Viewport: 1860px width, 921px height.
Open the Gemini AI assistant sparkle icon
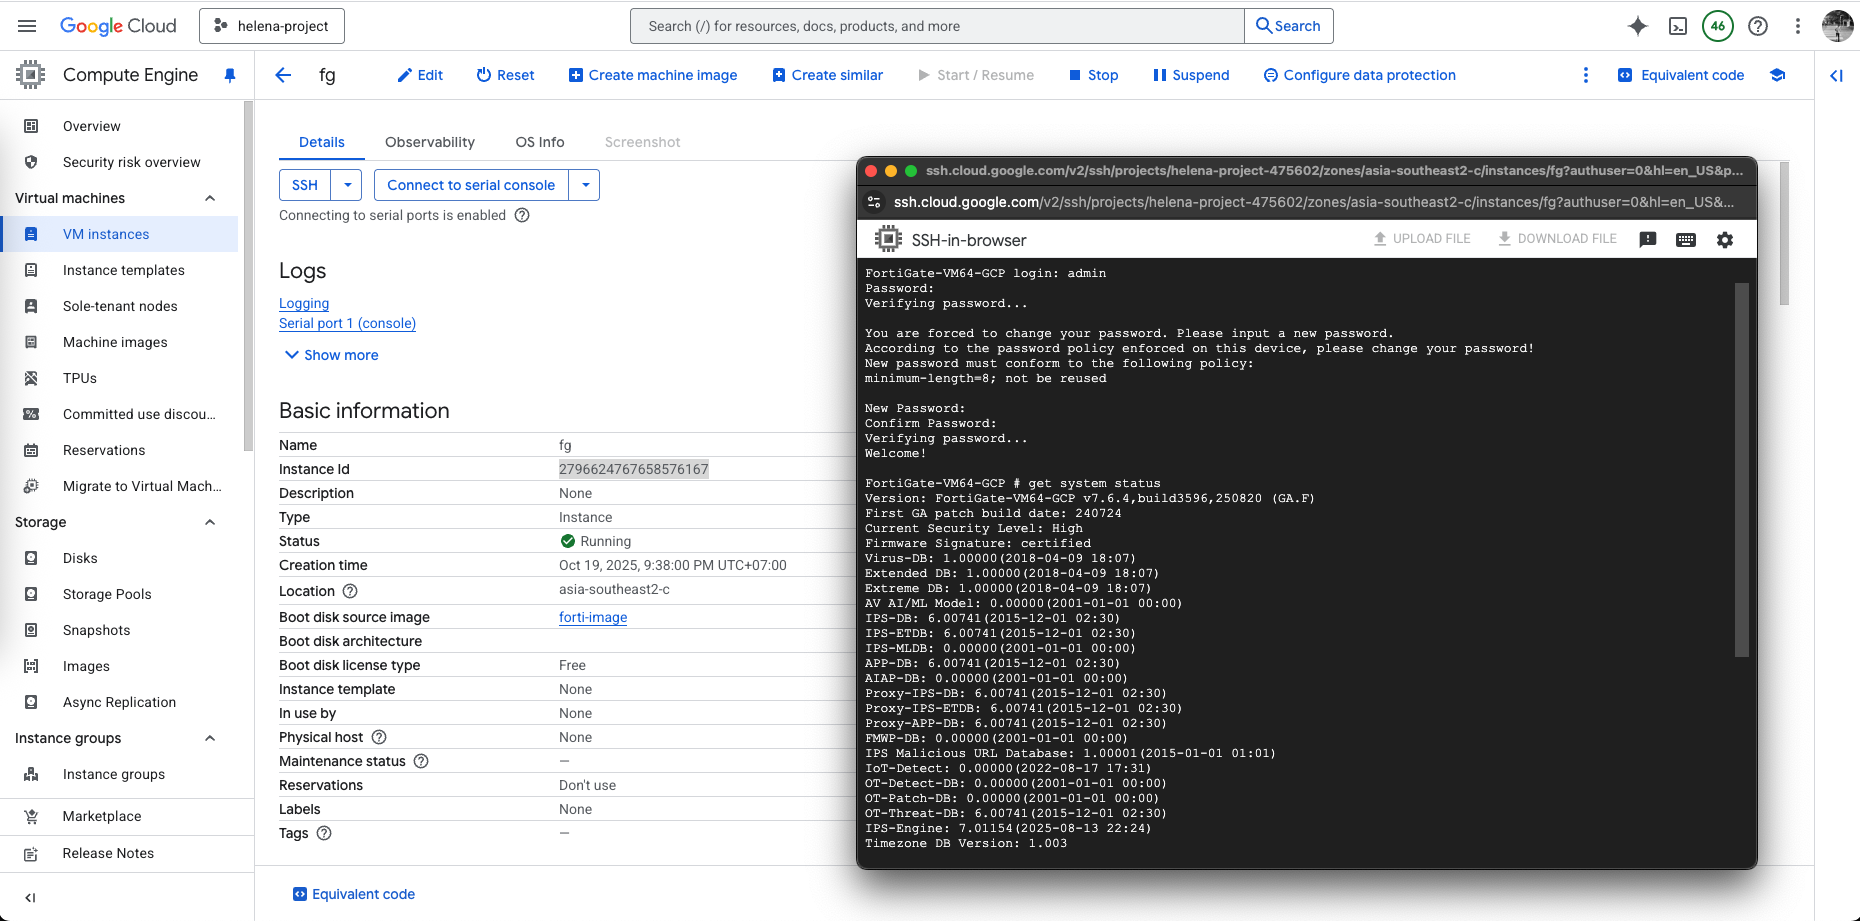click(1637, 26)
